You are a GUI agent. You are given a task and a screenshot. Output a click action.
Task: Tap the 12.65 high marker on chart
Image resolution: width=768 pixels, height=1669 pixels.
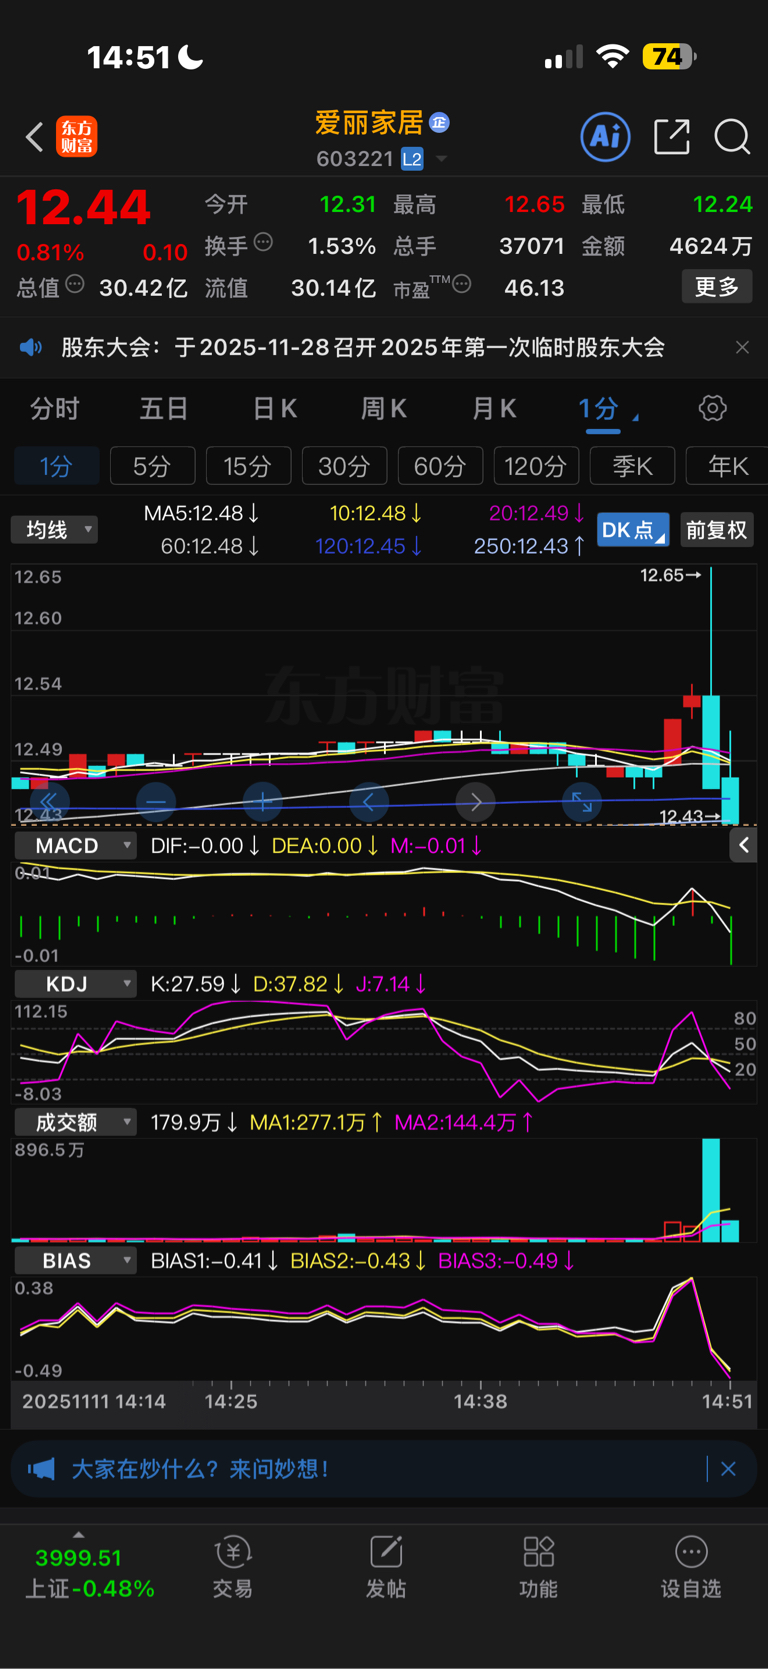tap(671, 575)
